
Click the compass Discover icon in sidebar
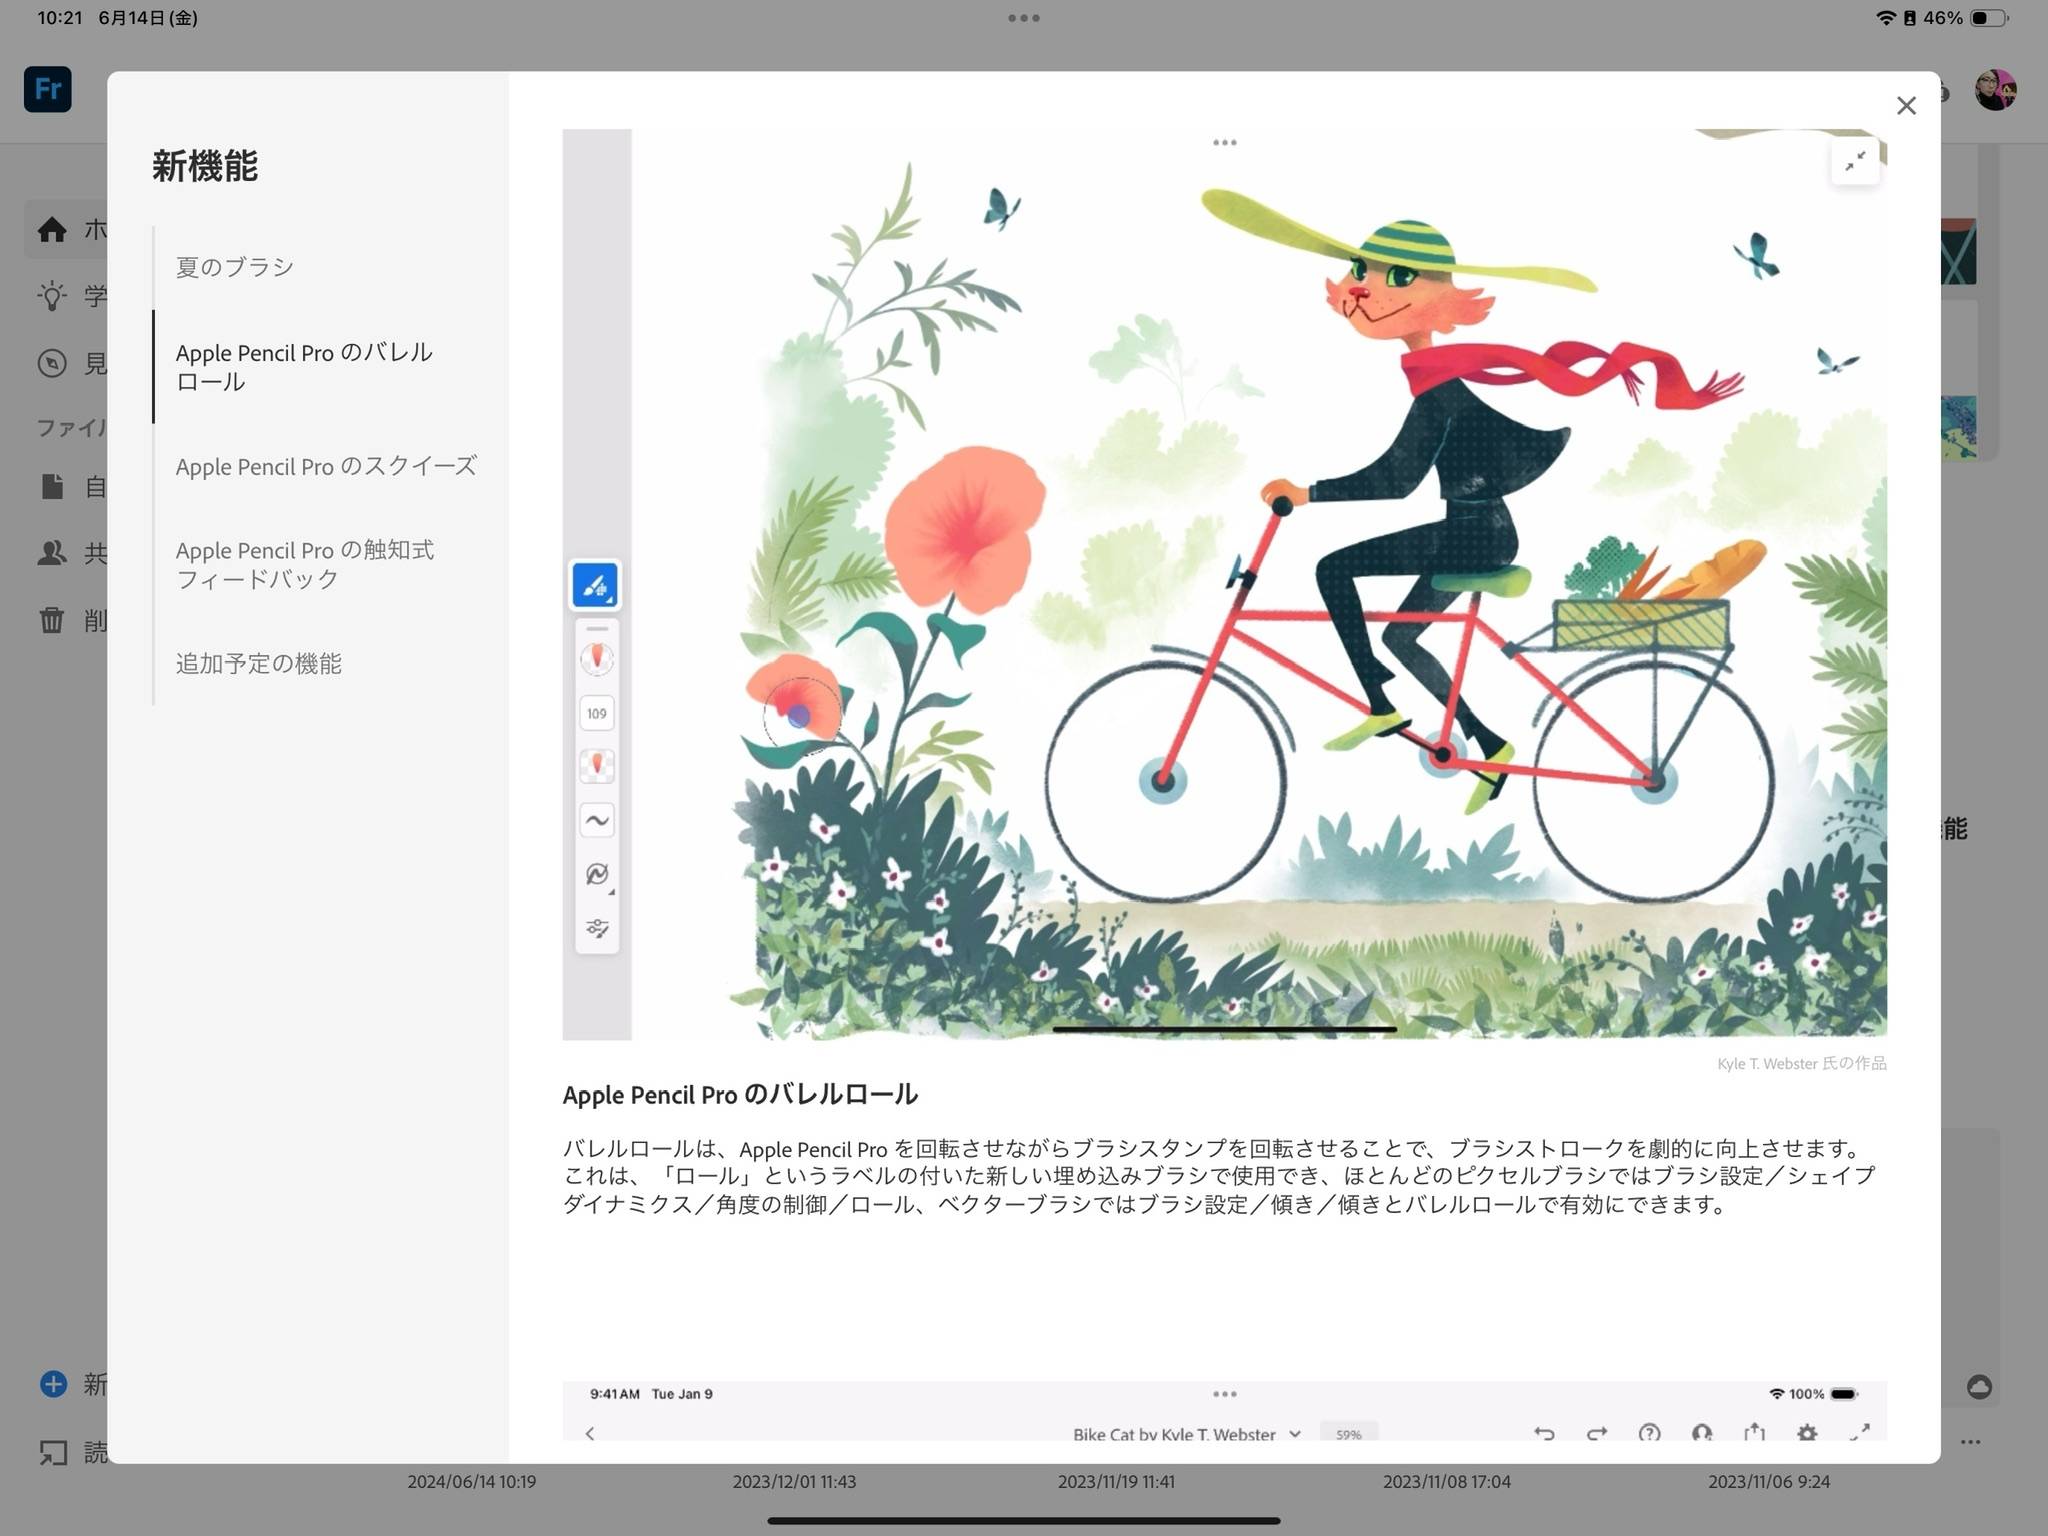52,363
